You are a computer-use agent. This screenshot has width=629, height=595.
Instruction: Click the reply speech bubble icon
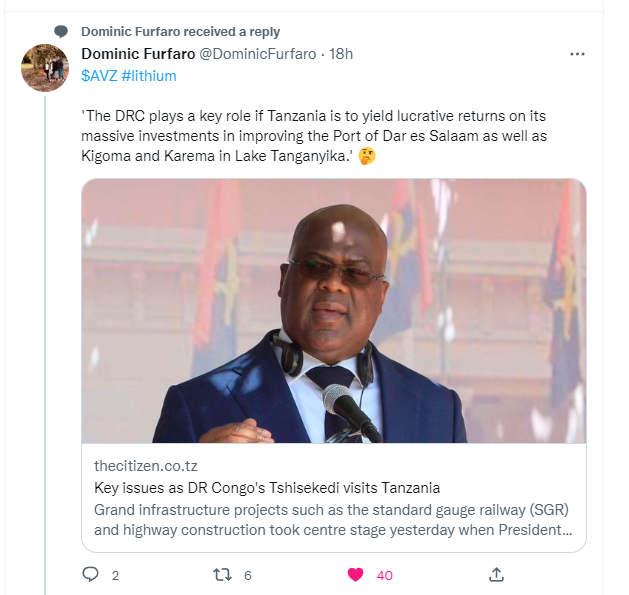click(91, 574)
